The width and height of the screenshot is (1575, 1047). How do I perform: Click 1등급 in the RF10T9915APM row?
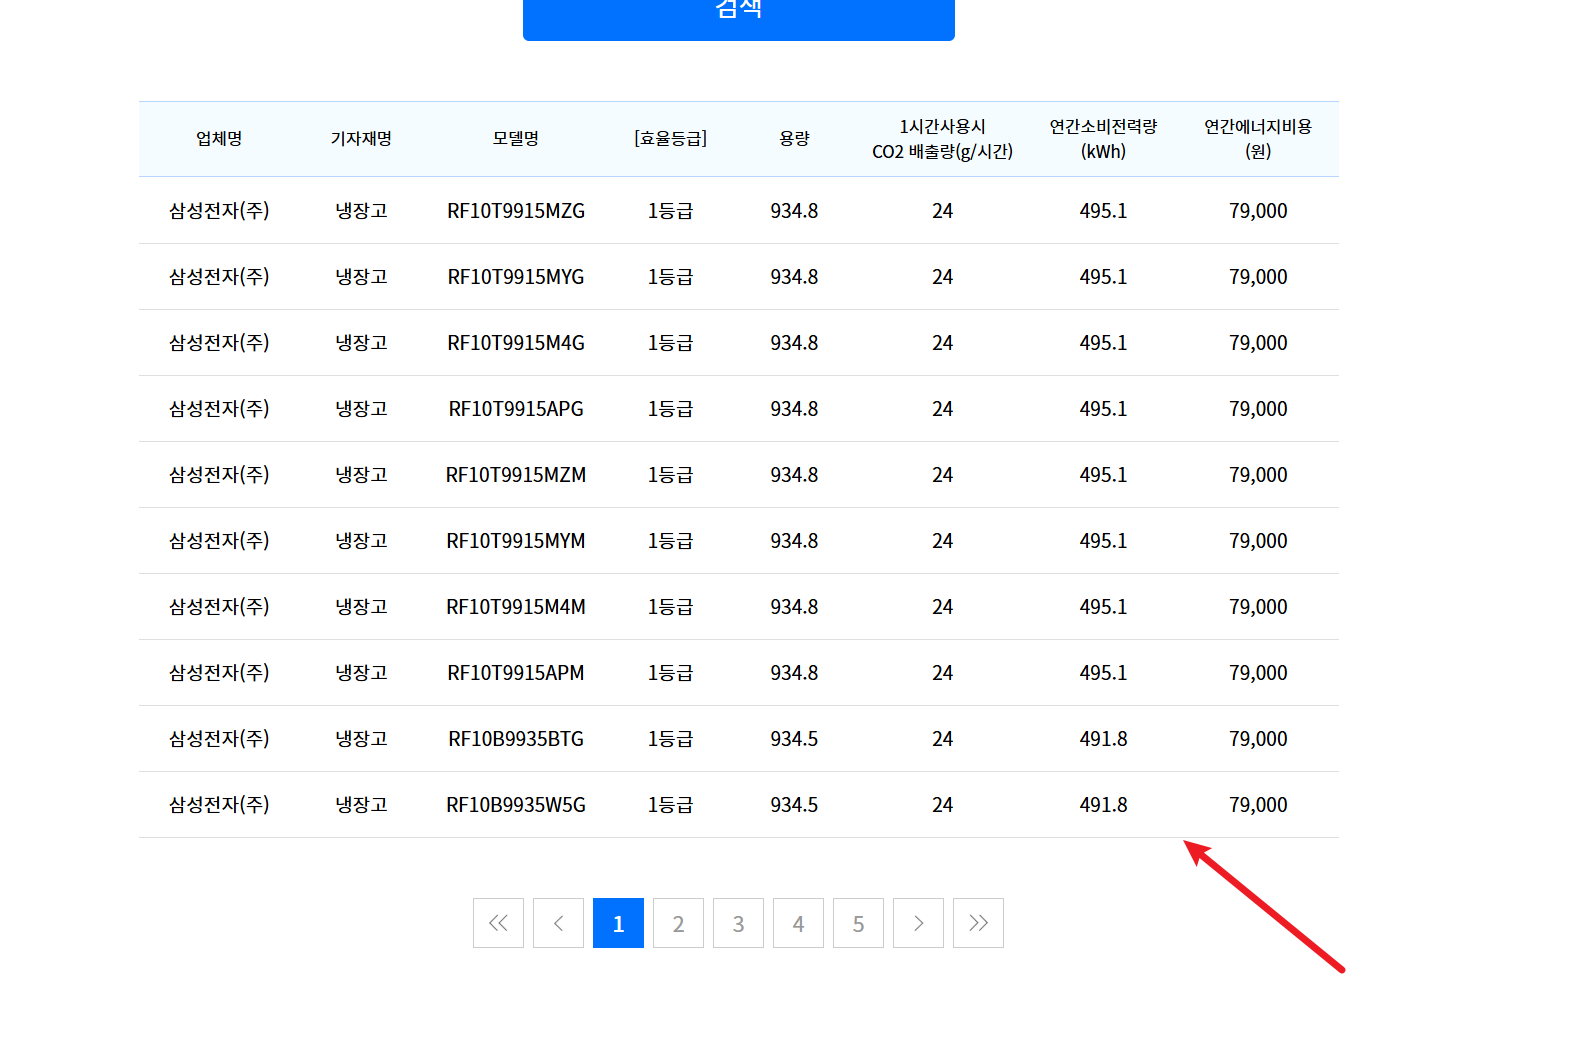(x=670, y=673)
